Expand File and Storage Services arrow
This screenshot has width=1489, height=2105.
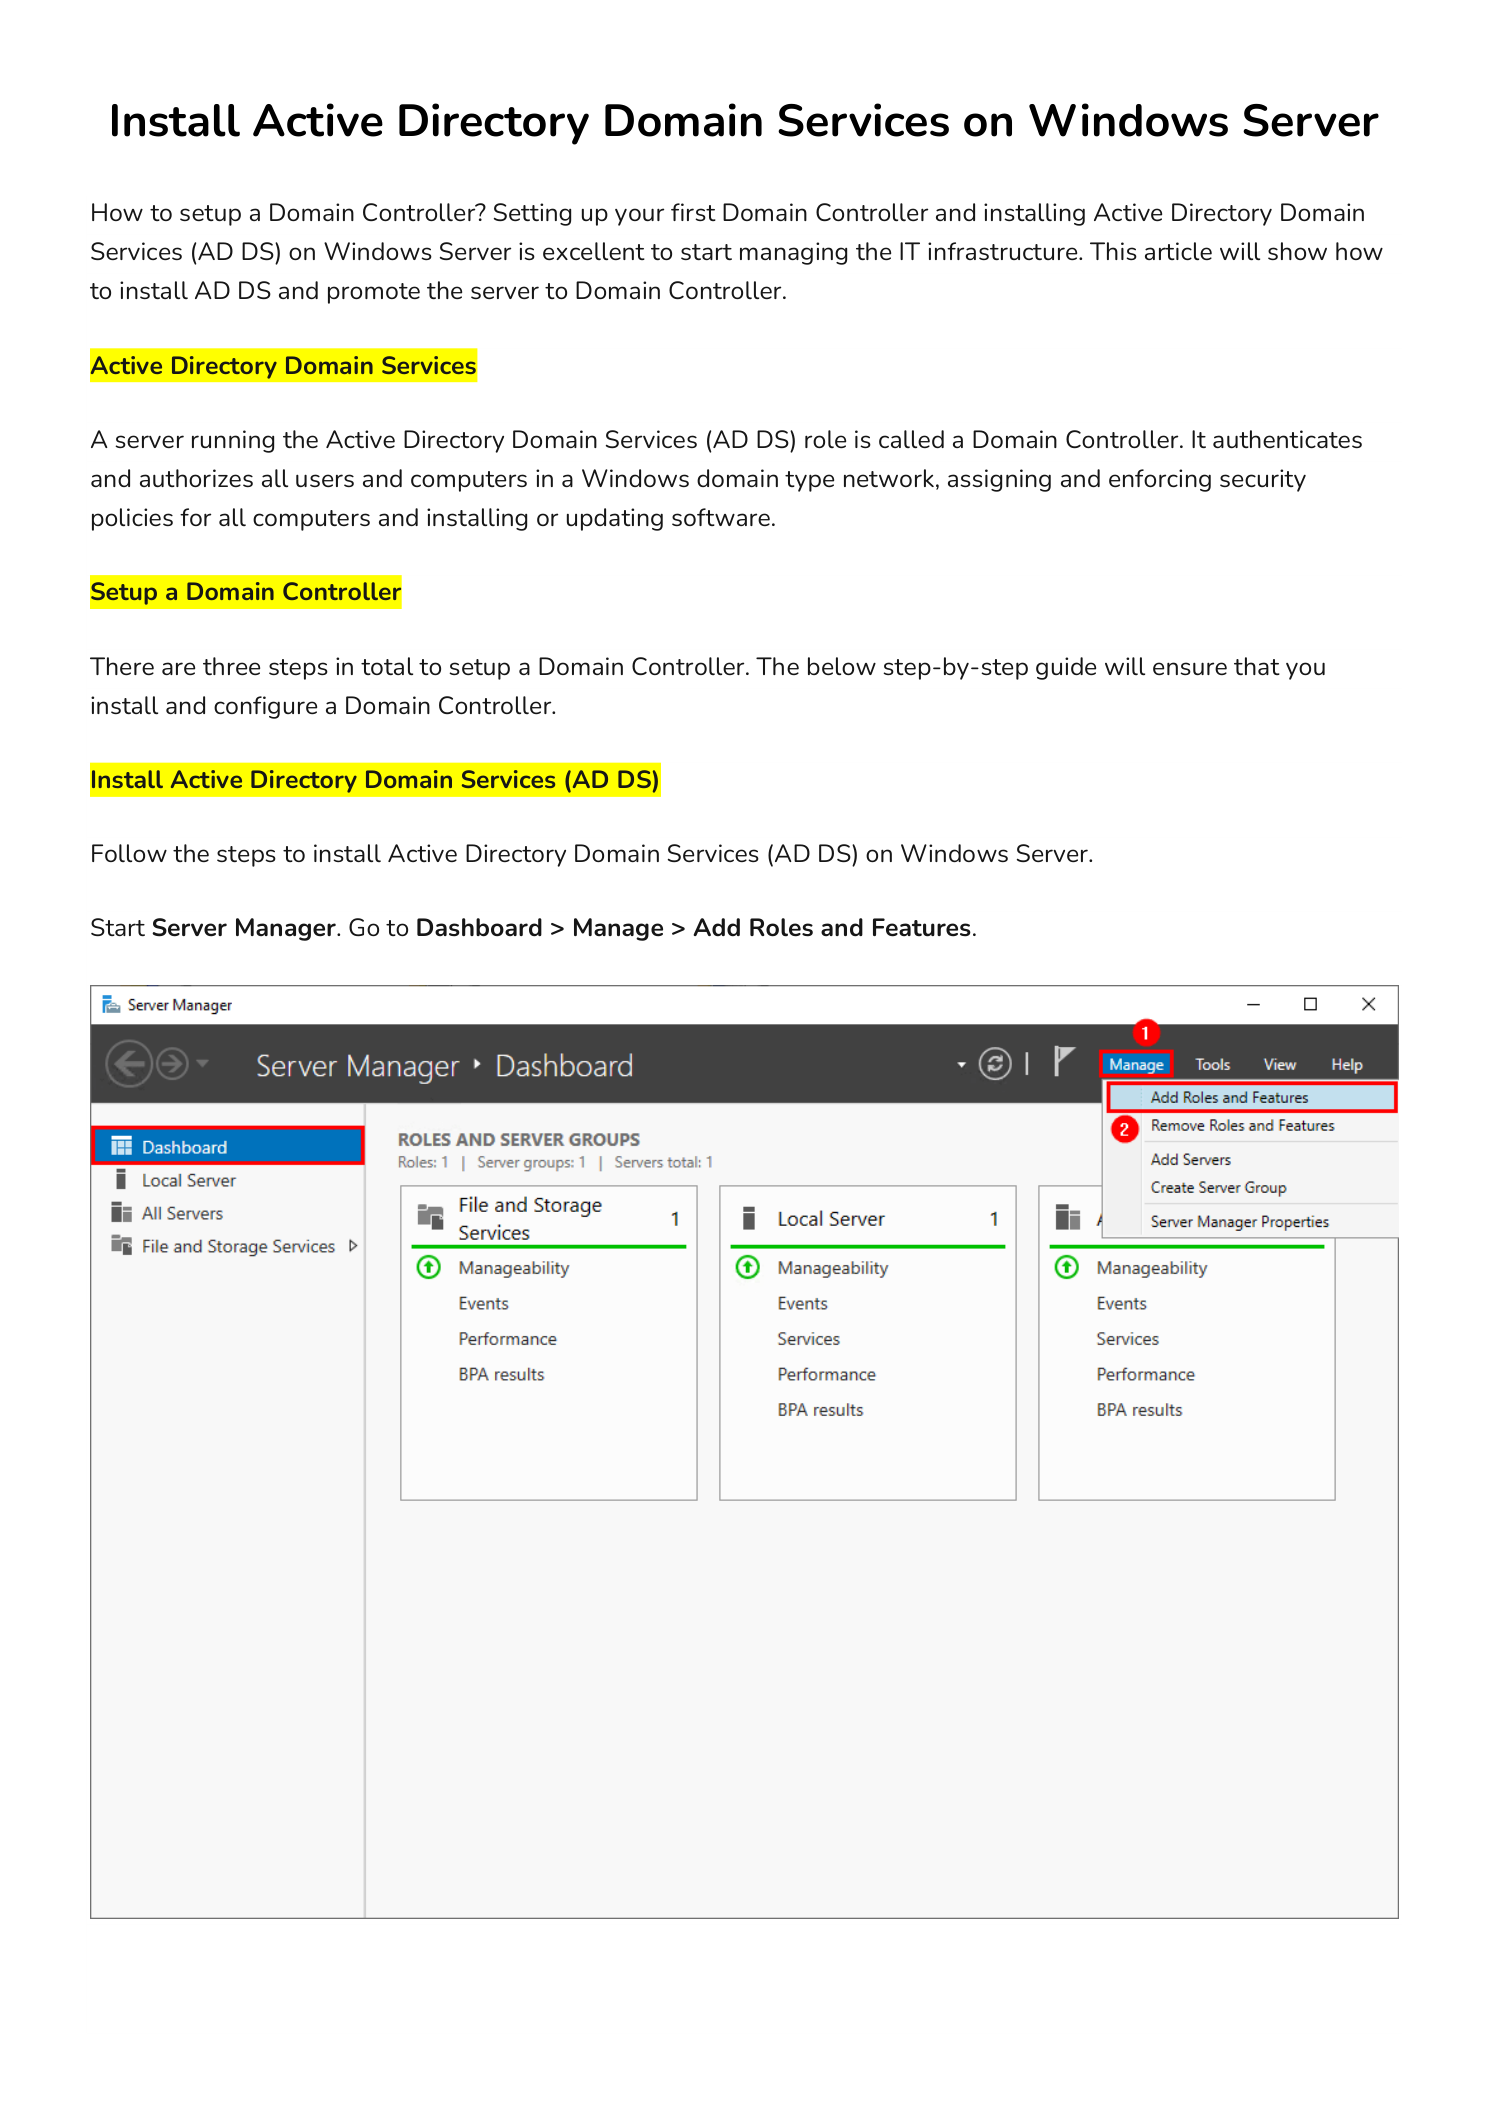coord(352,1246)
